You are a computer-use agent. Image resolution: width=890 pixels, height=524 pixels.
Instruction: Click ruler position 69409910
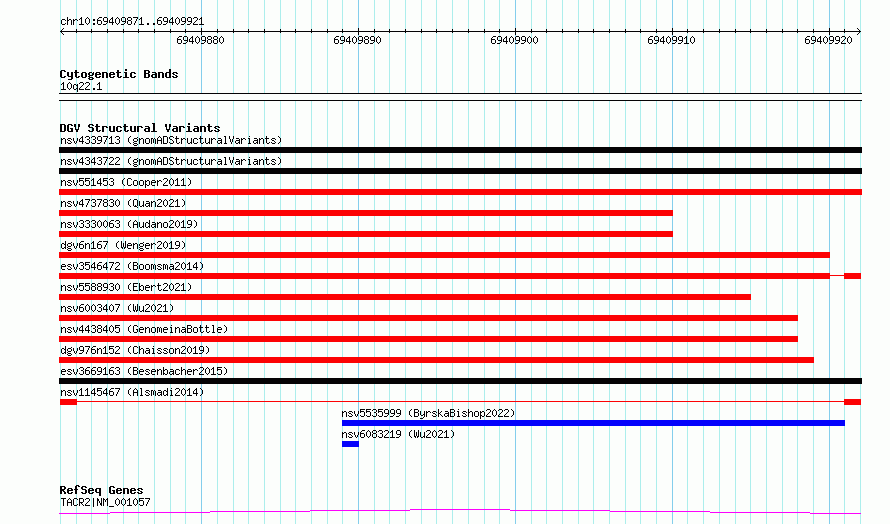[x=671, y=40]
